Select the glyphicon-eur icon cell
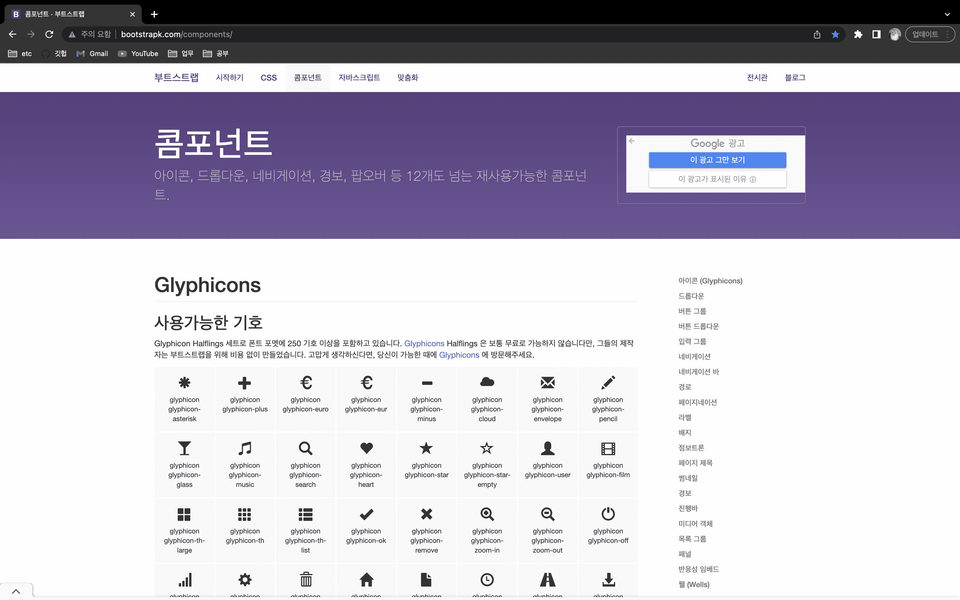Image resolution: width=960 pixels, height=600 pixels. [366, 400]
